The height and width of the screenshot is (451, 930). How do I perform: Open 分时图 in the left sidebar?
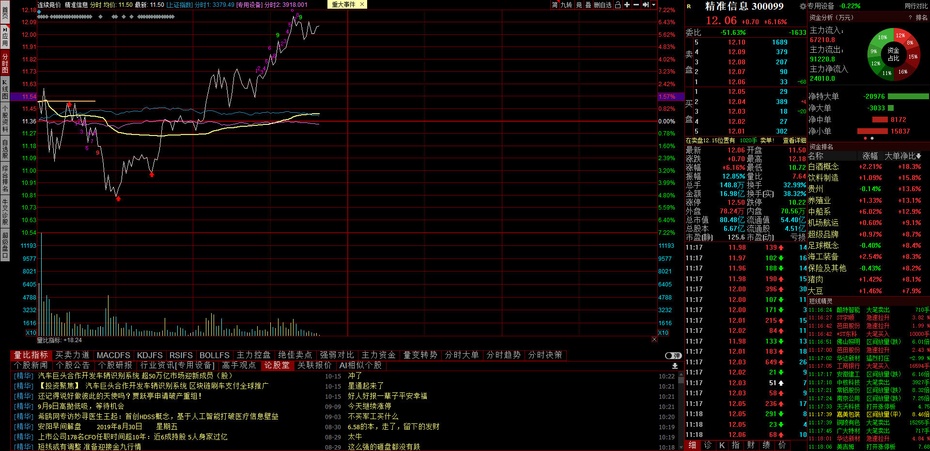click(5, 63)
